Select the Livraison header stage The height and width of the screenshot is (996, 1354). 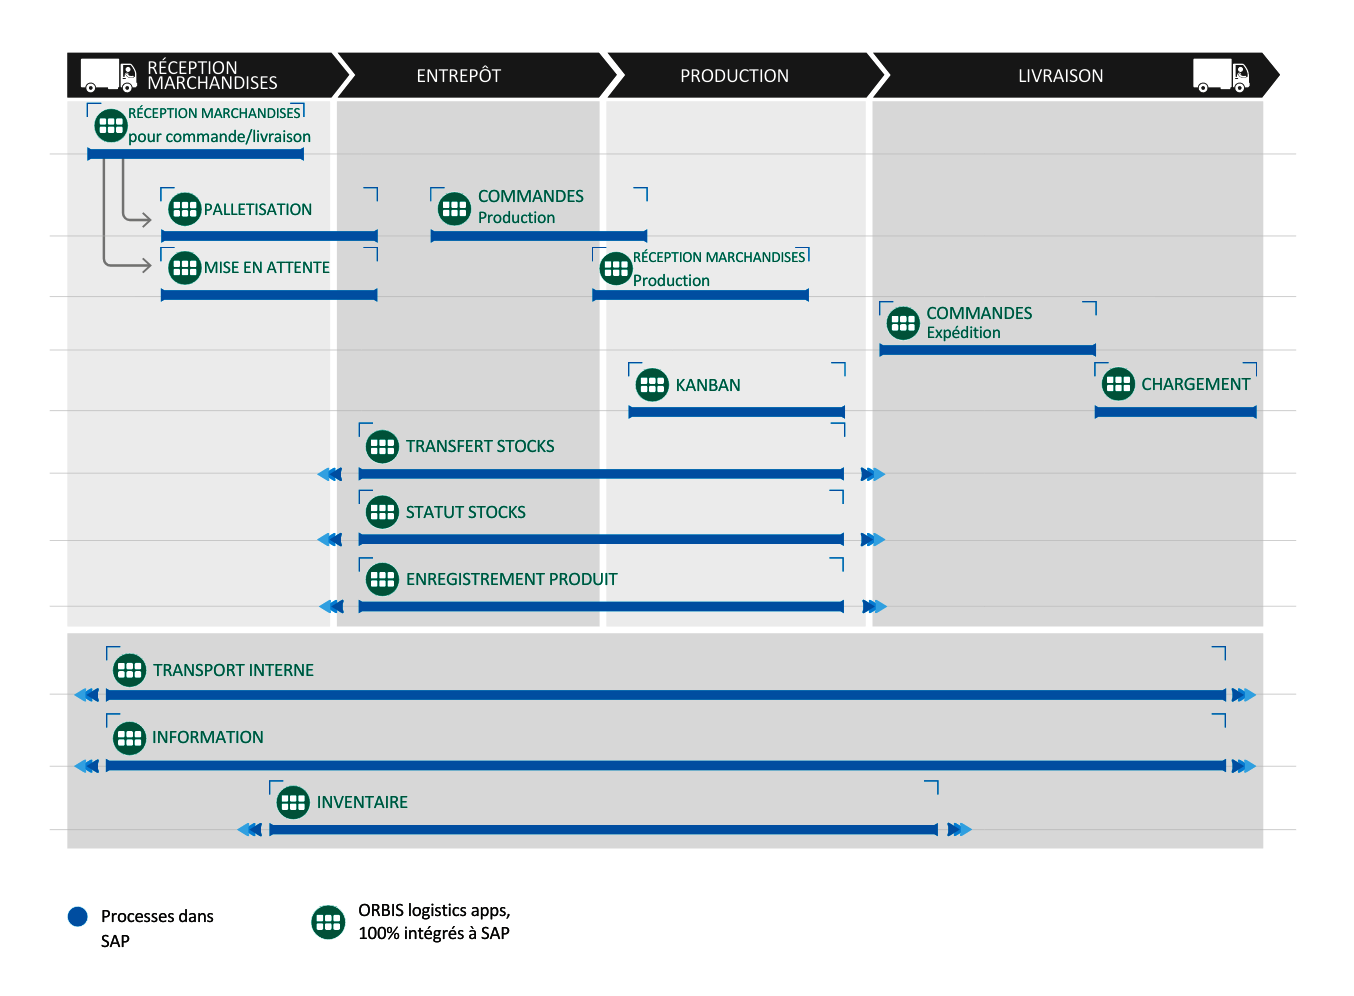click(x=1075, y=75)
